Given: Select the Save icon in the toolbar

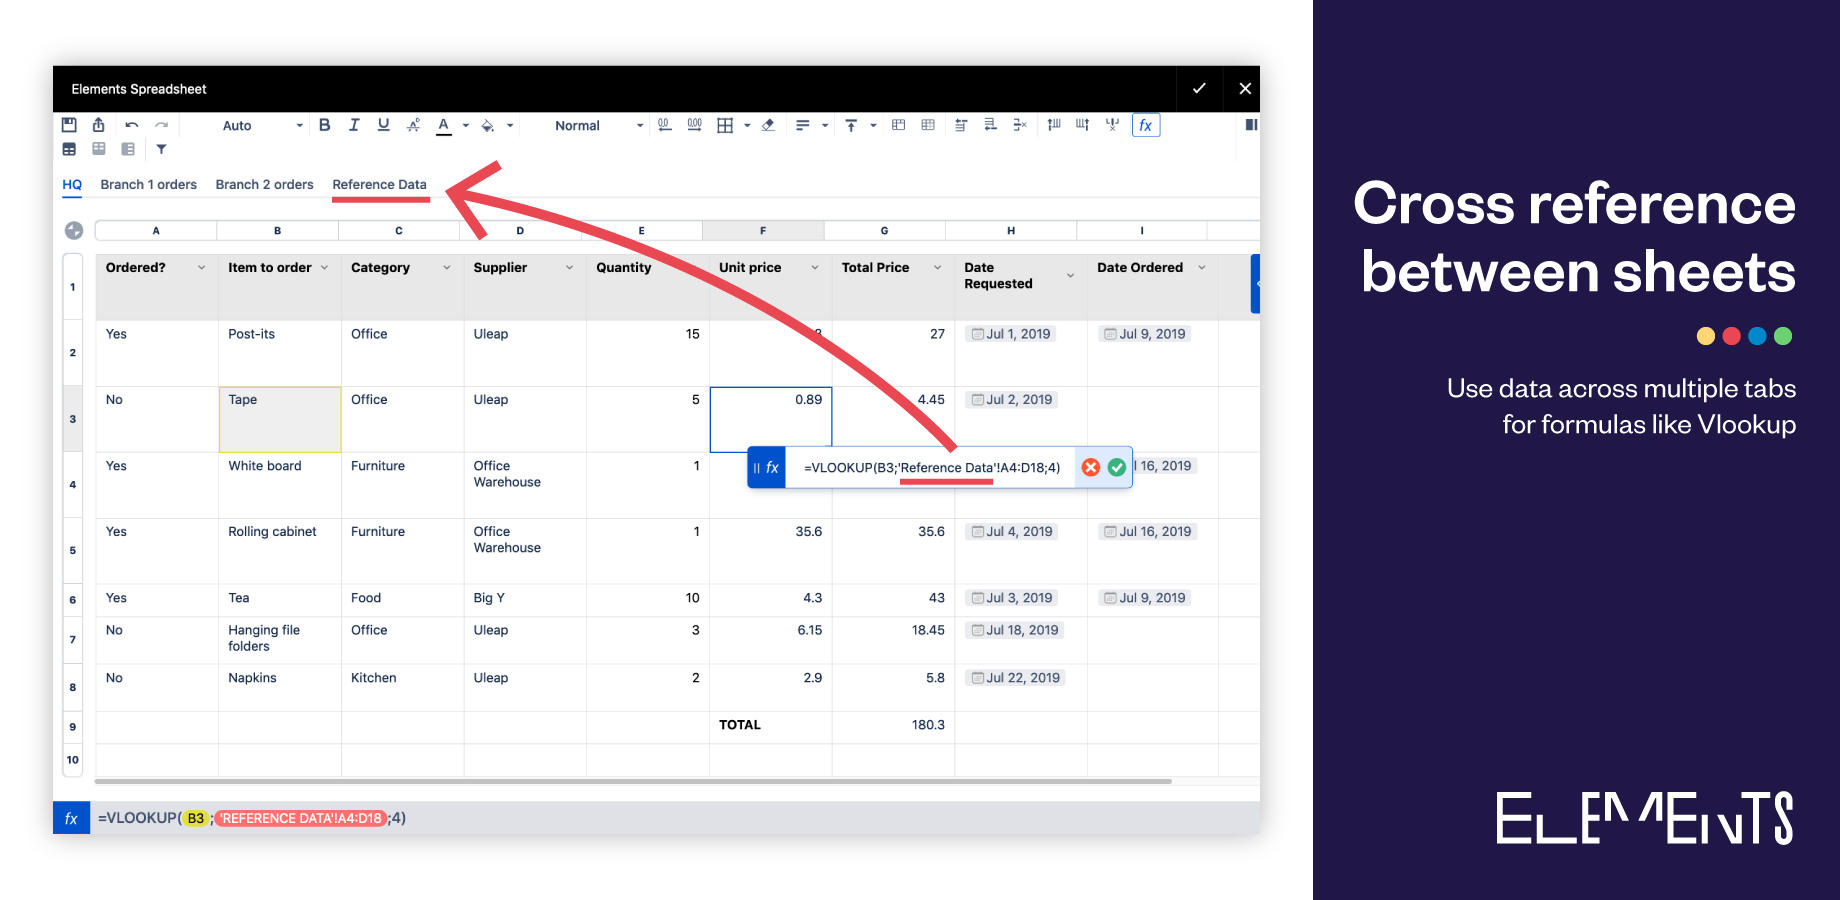Looking at the screenshot, I should [x=70, y=125].
